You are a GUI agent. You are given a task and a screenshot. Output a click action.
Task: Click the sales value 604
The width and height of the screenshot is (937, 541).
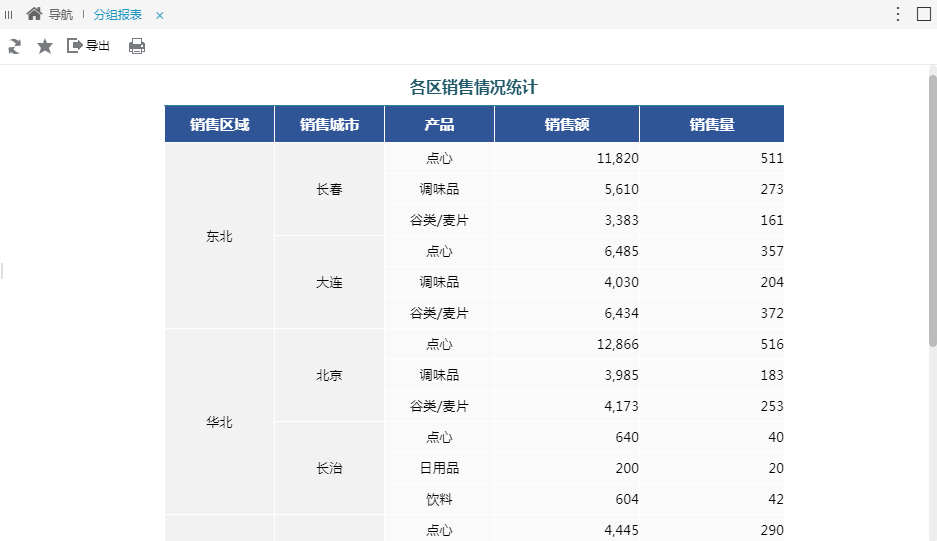pyautogui.click(x=627, y=499)
